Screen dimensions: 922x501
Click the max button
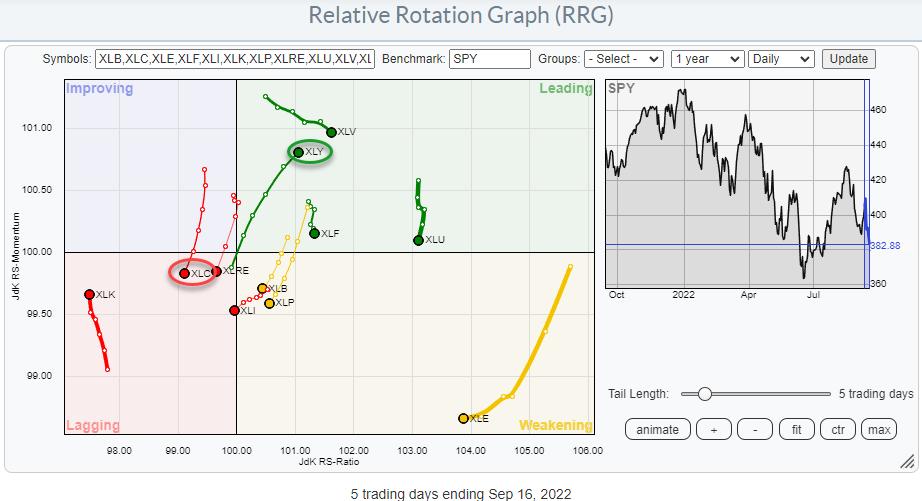click(x=879, y=430)
